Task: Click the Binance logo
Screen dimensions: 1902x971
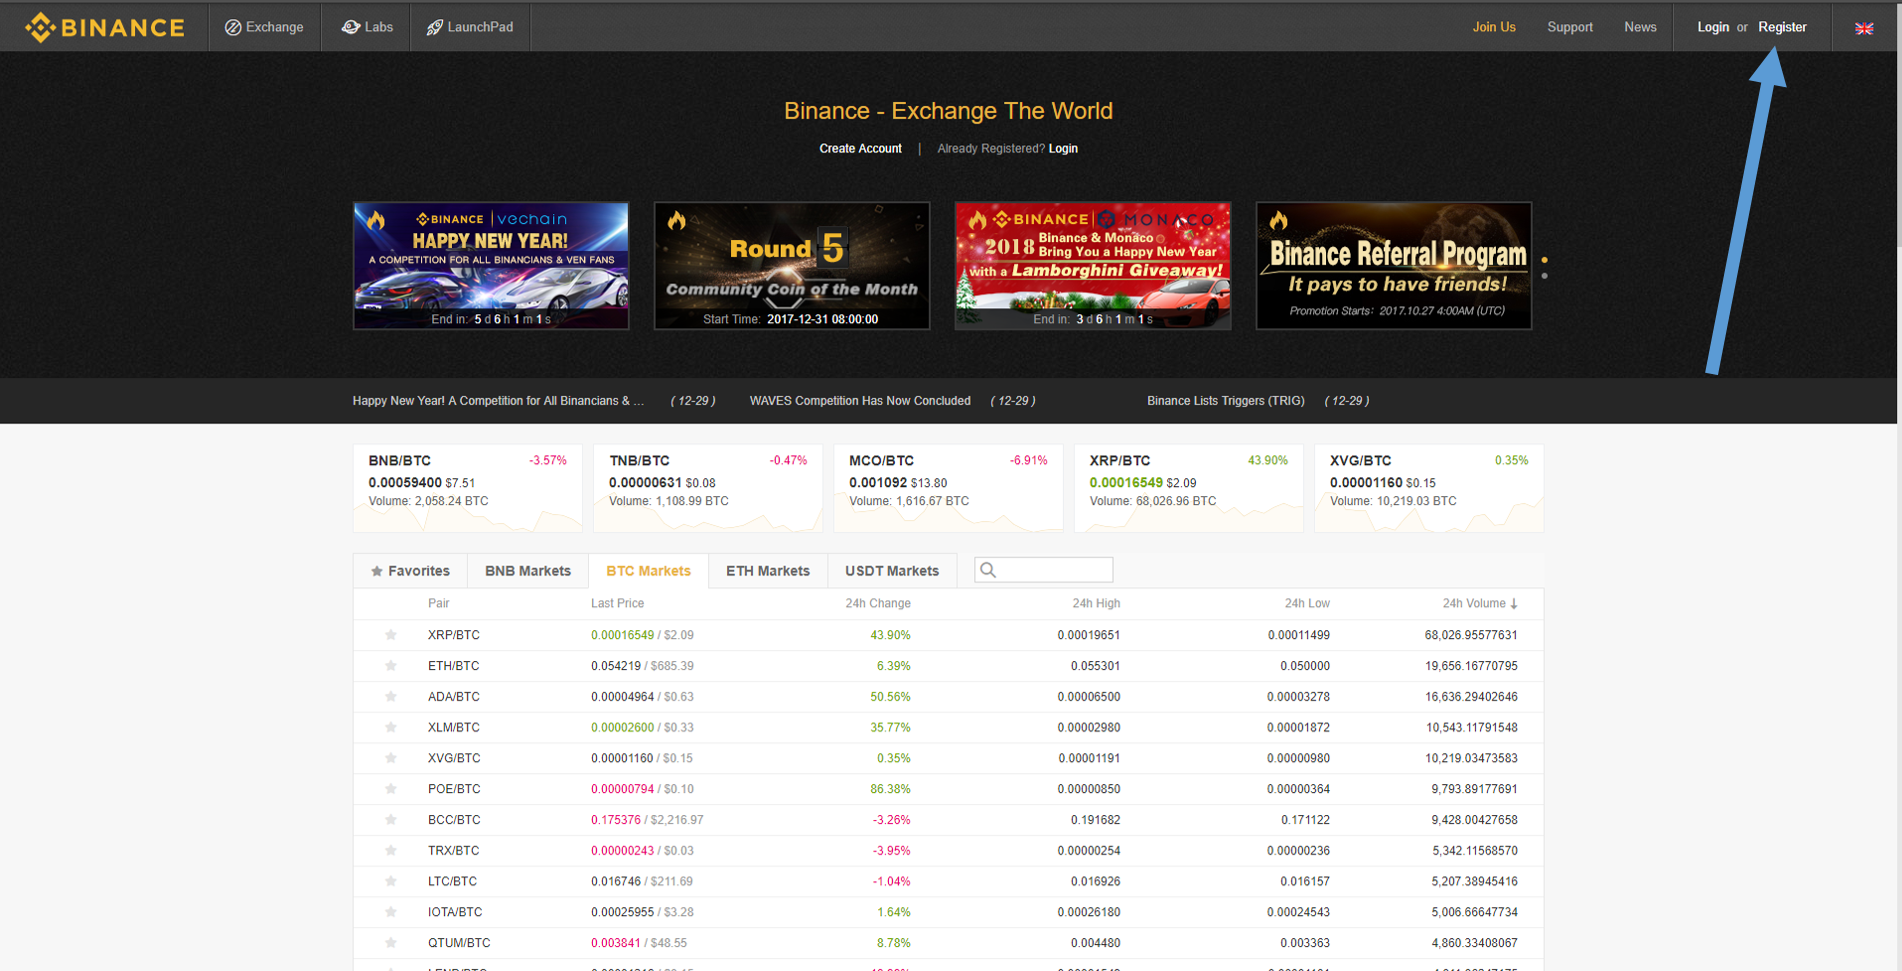Action: [x=105, y=27]
